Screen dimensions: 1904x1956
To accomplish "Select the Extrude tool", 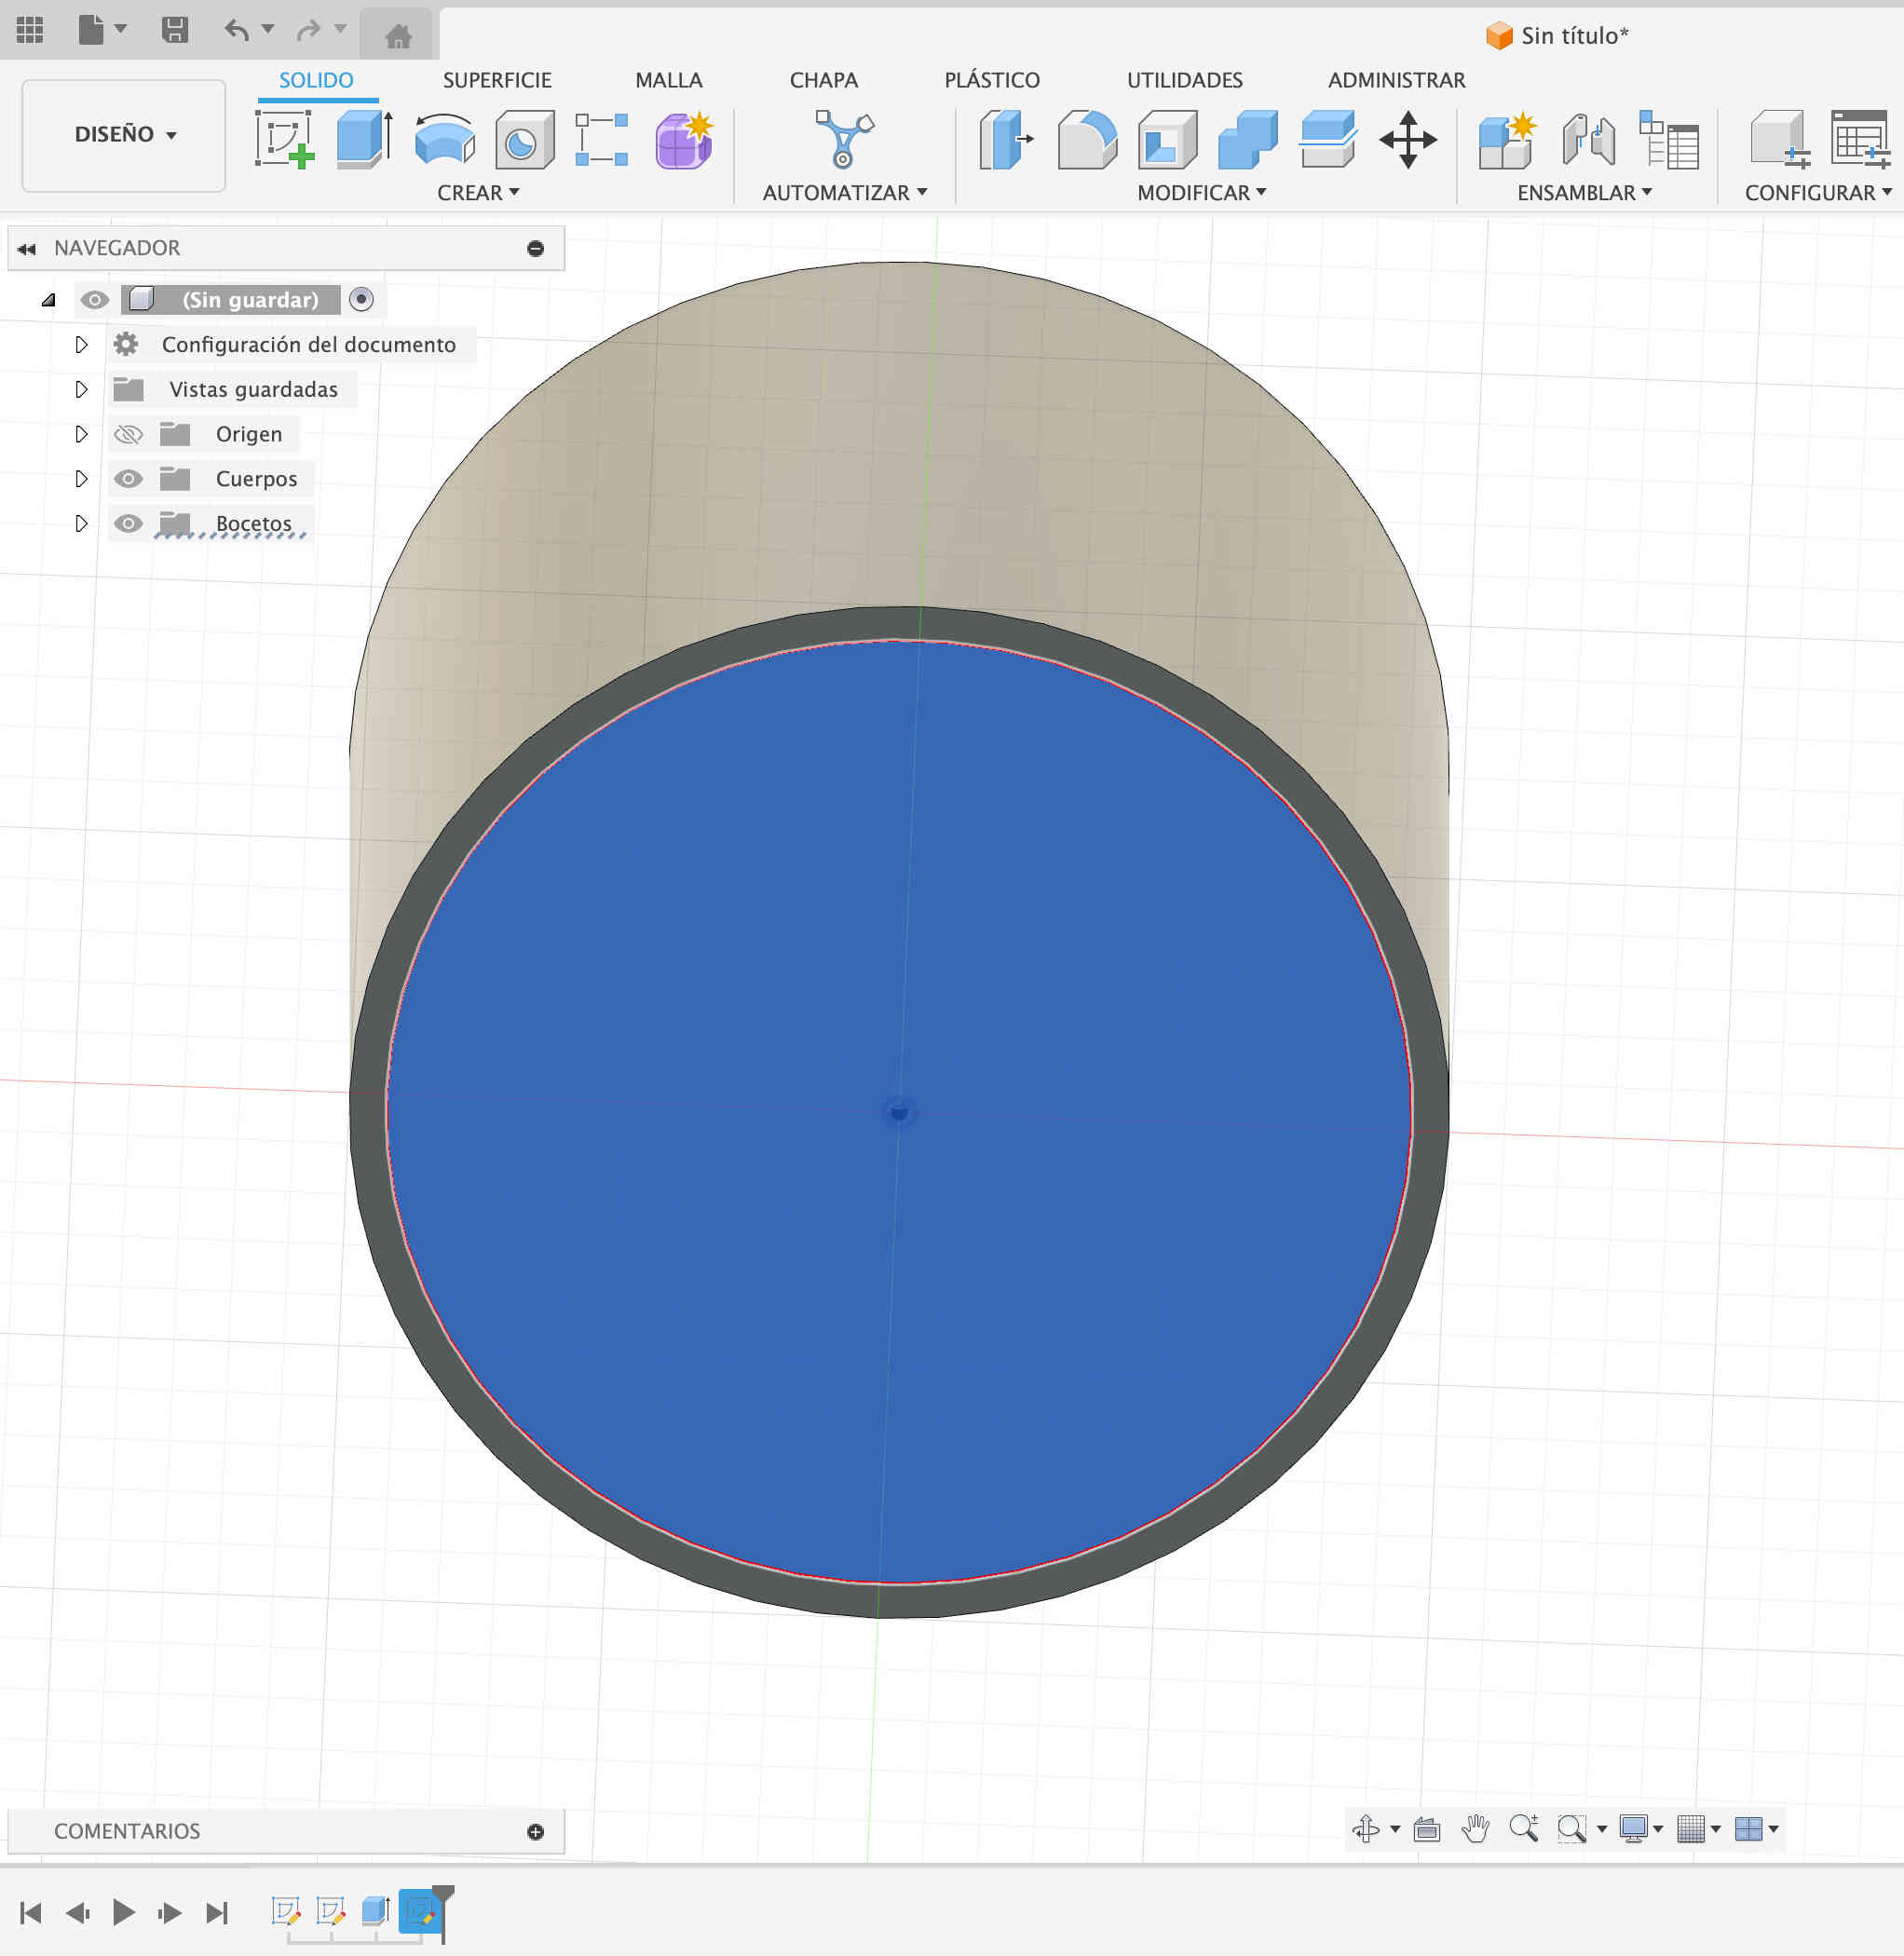I will (364, 138).
